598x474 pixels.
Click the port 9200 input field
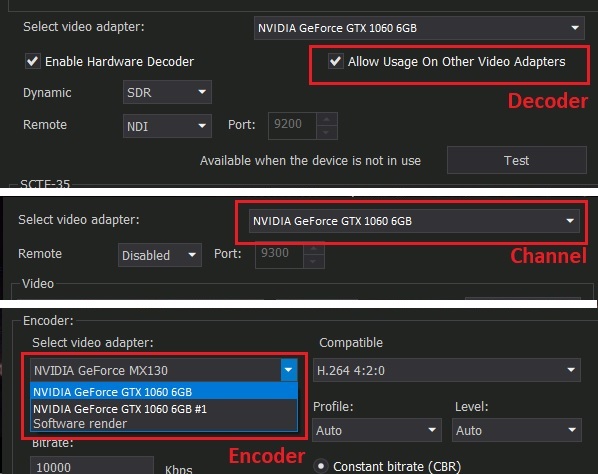[292, 125]
